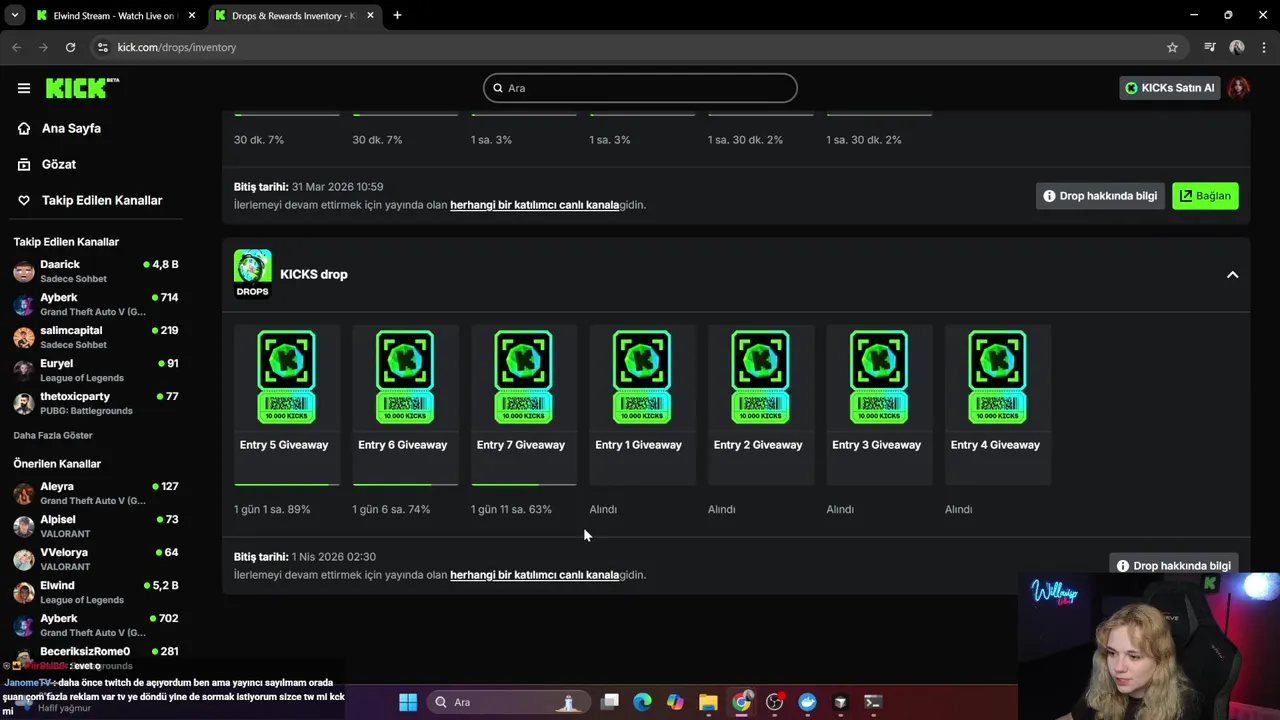Open the hamburger sidebar menu

point(24,88)
